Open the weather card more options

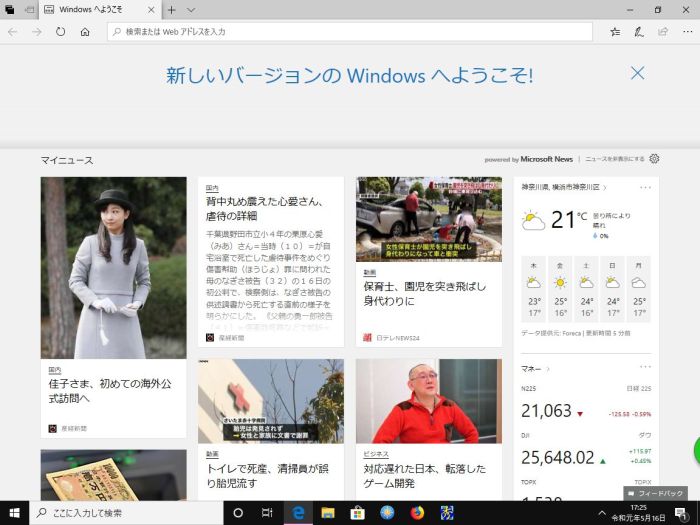[645, 187]
